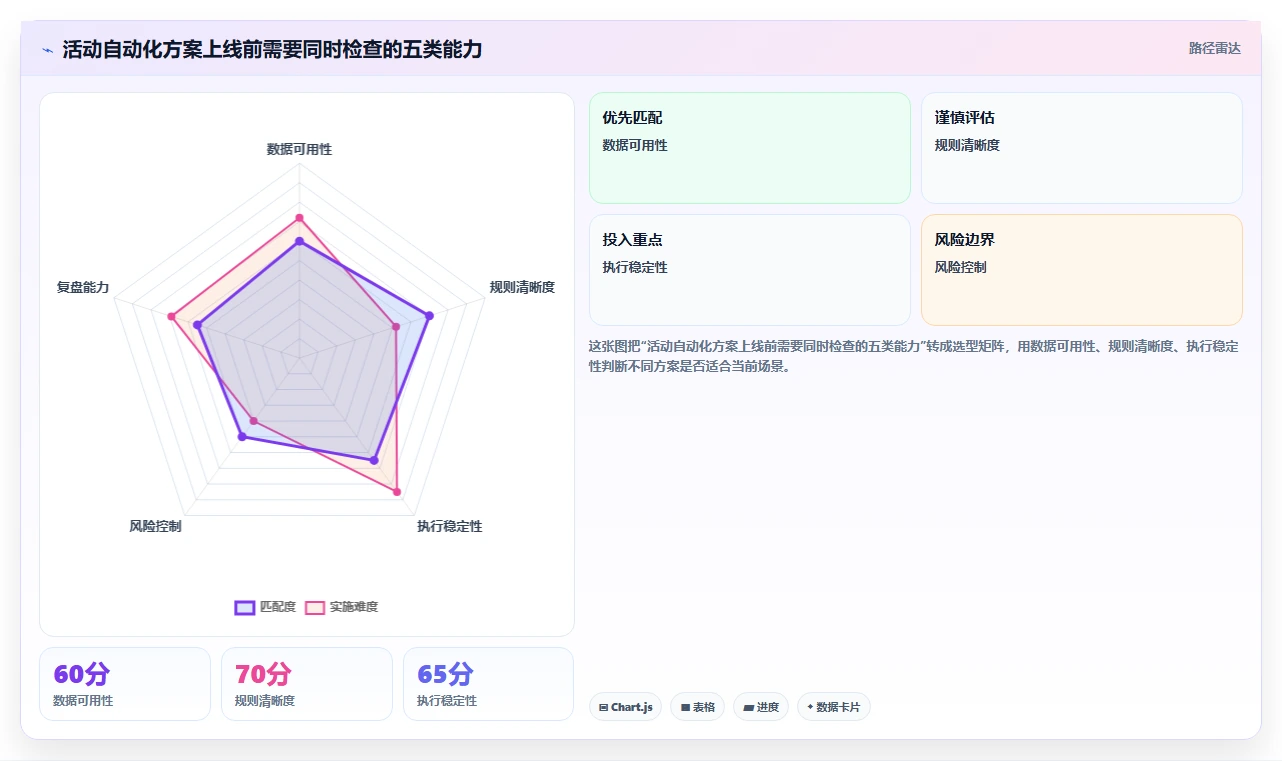Toggle the 实施难度 legend swatch
The height and width of the screenshot is (761, 1282).
coord(315,607)
